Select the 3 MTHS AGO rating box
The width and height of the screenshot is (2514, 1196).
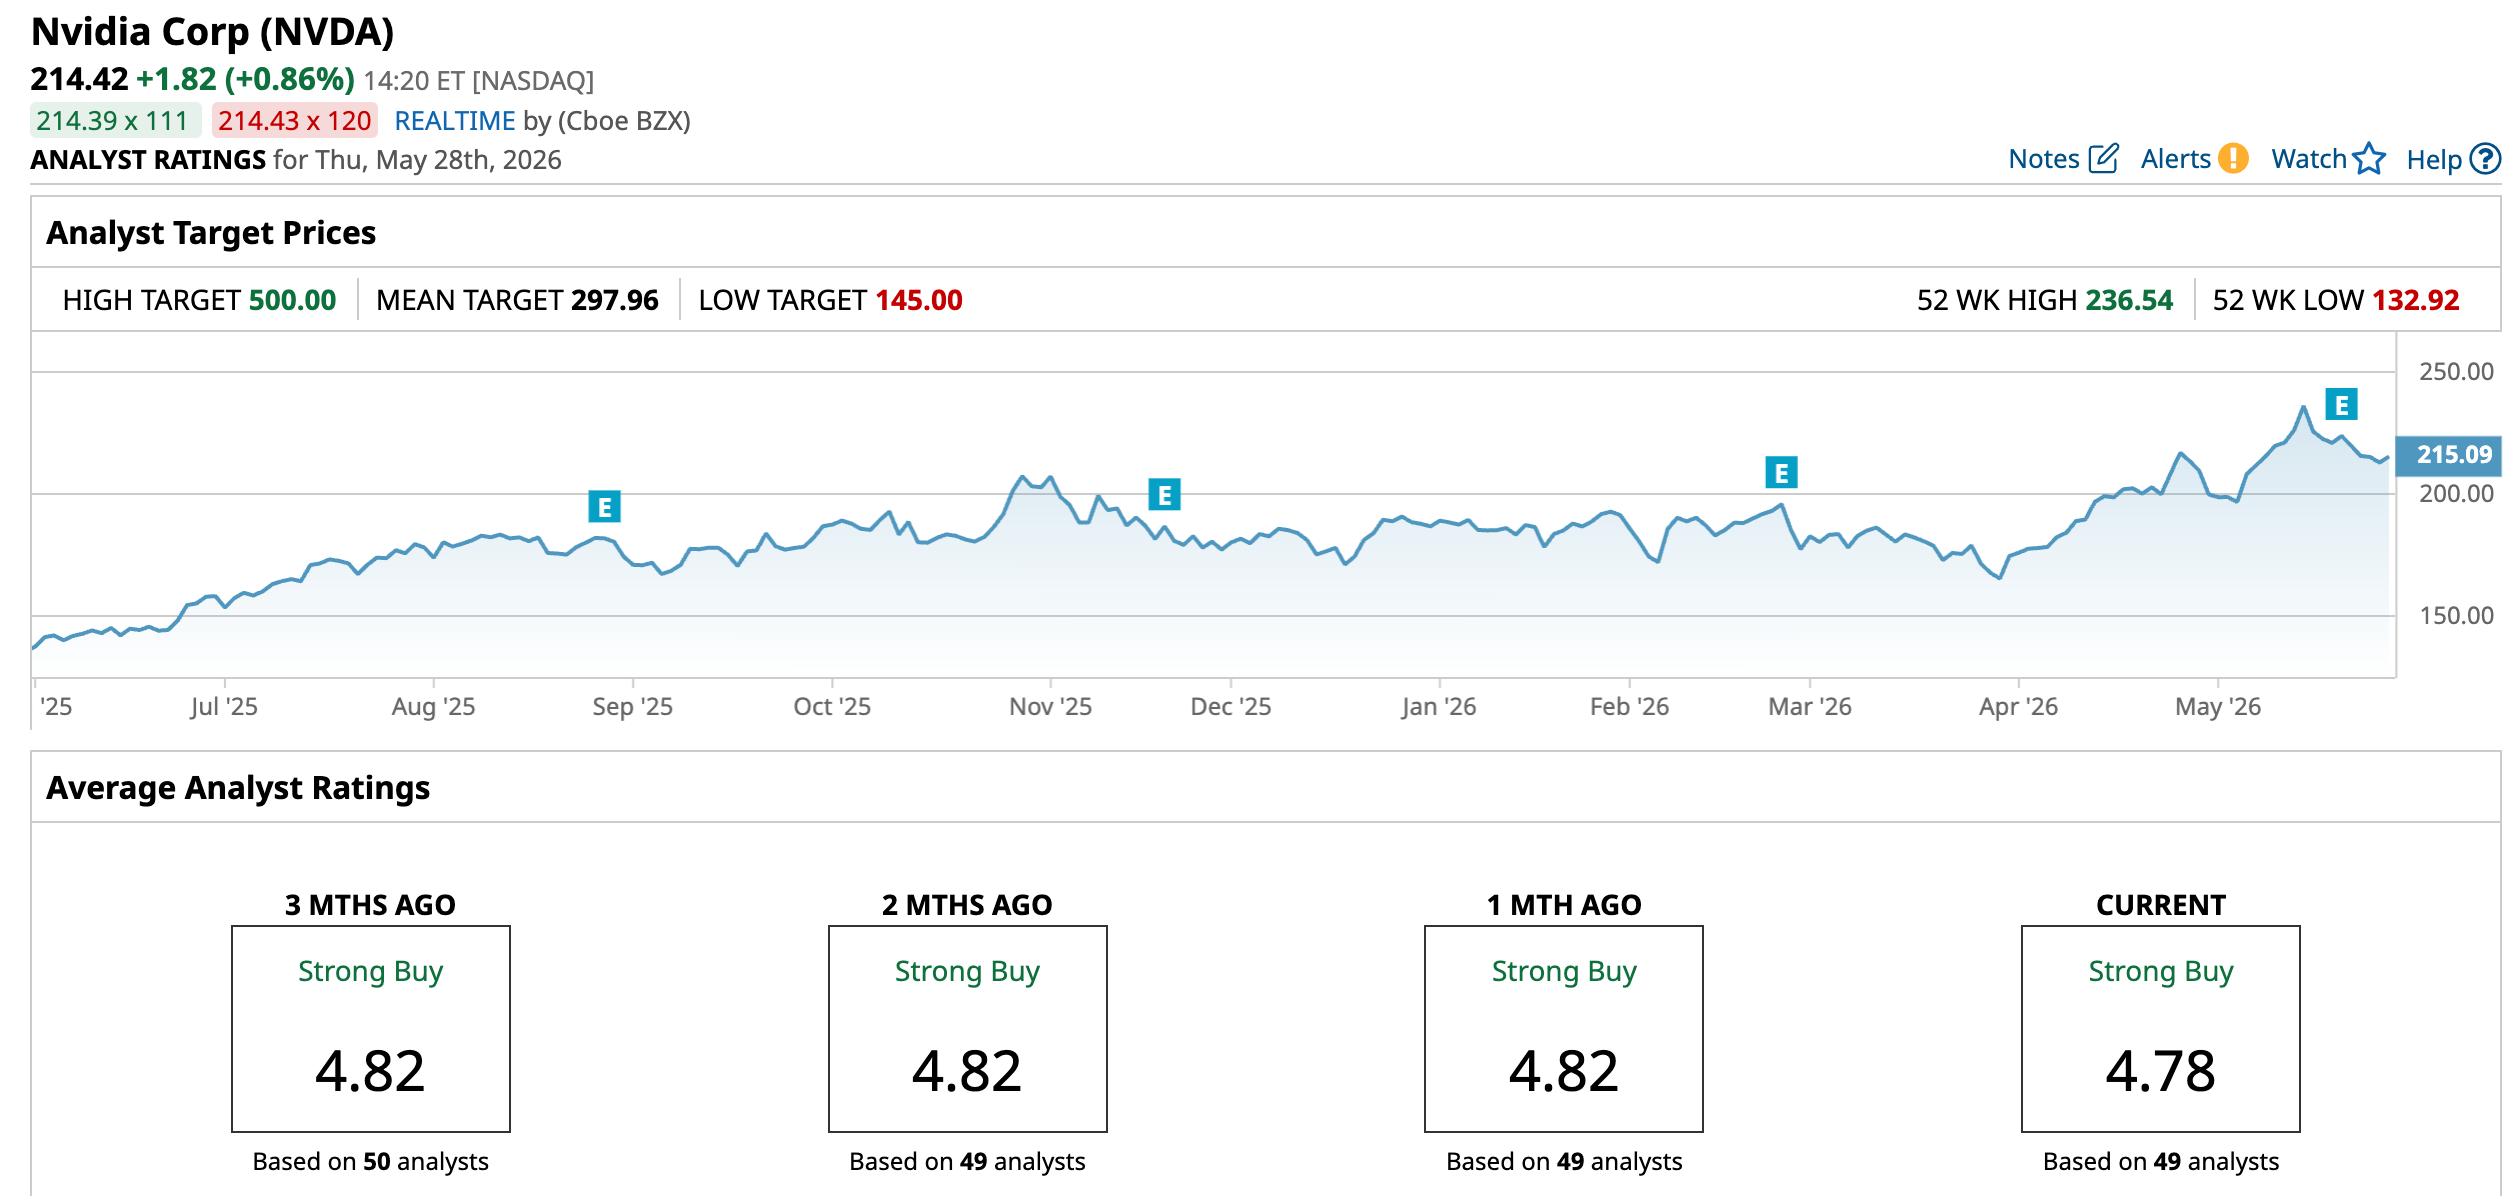click(x=371, y=1029)
